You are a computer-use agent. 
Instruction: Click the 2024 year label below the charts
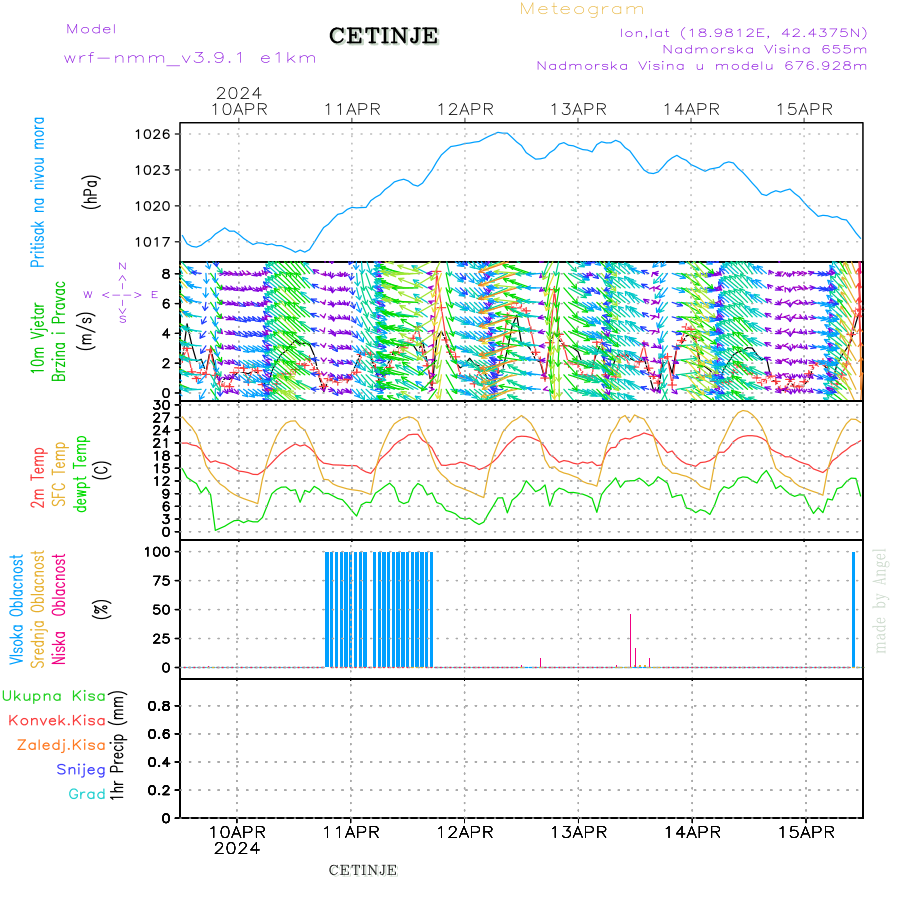pos(237,848)
